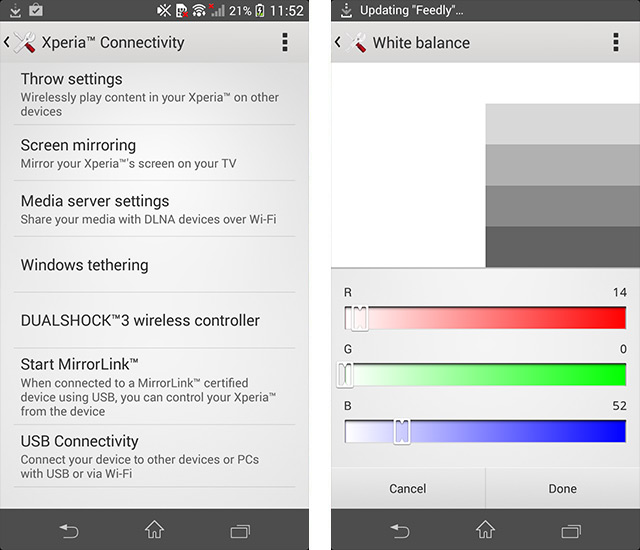Click the lightest gray preview band
Image resolution: width=640 pixels, height=550 pixels.
pos(562,124)
